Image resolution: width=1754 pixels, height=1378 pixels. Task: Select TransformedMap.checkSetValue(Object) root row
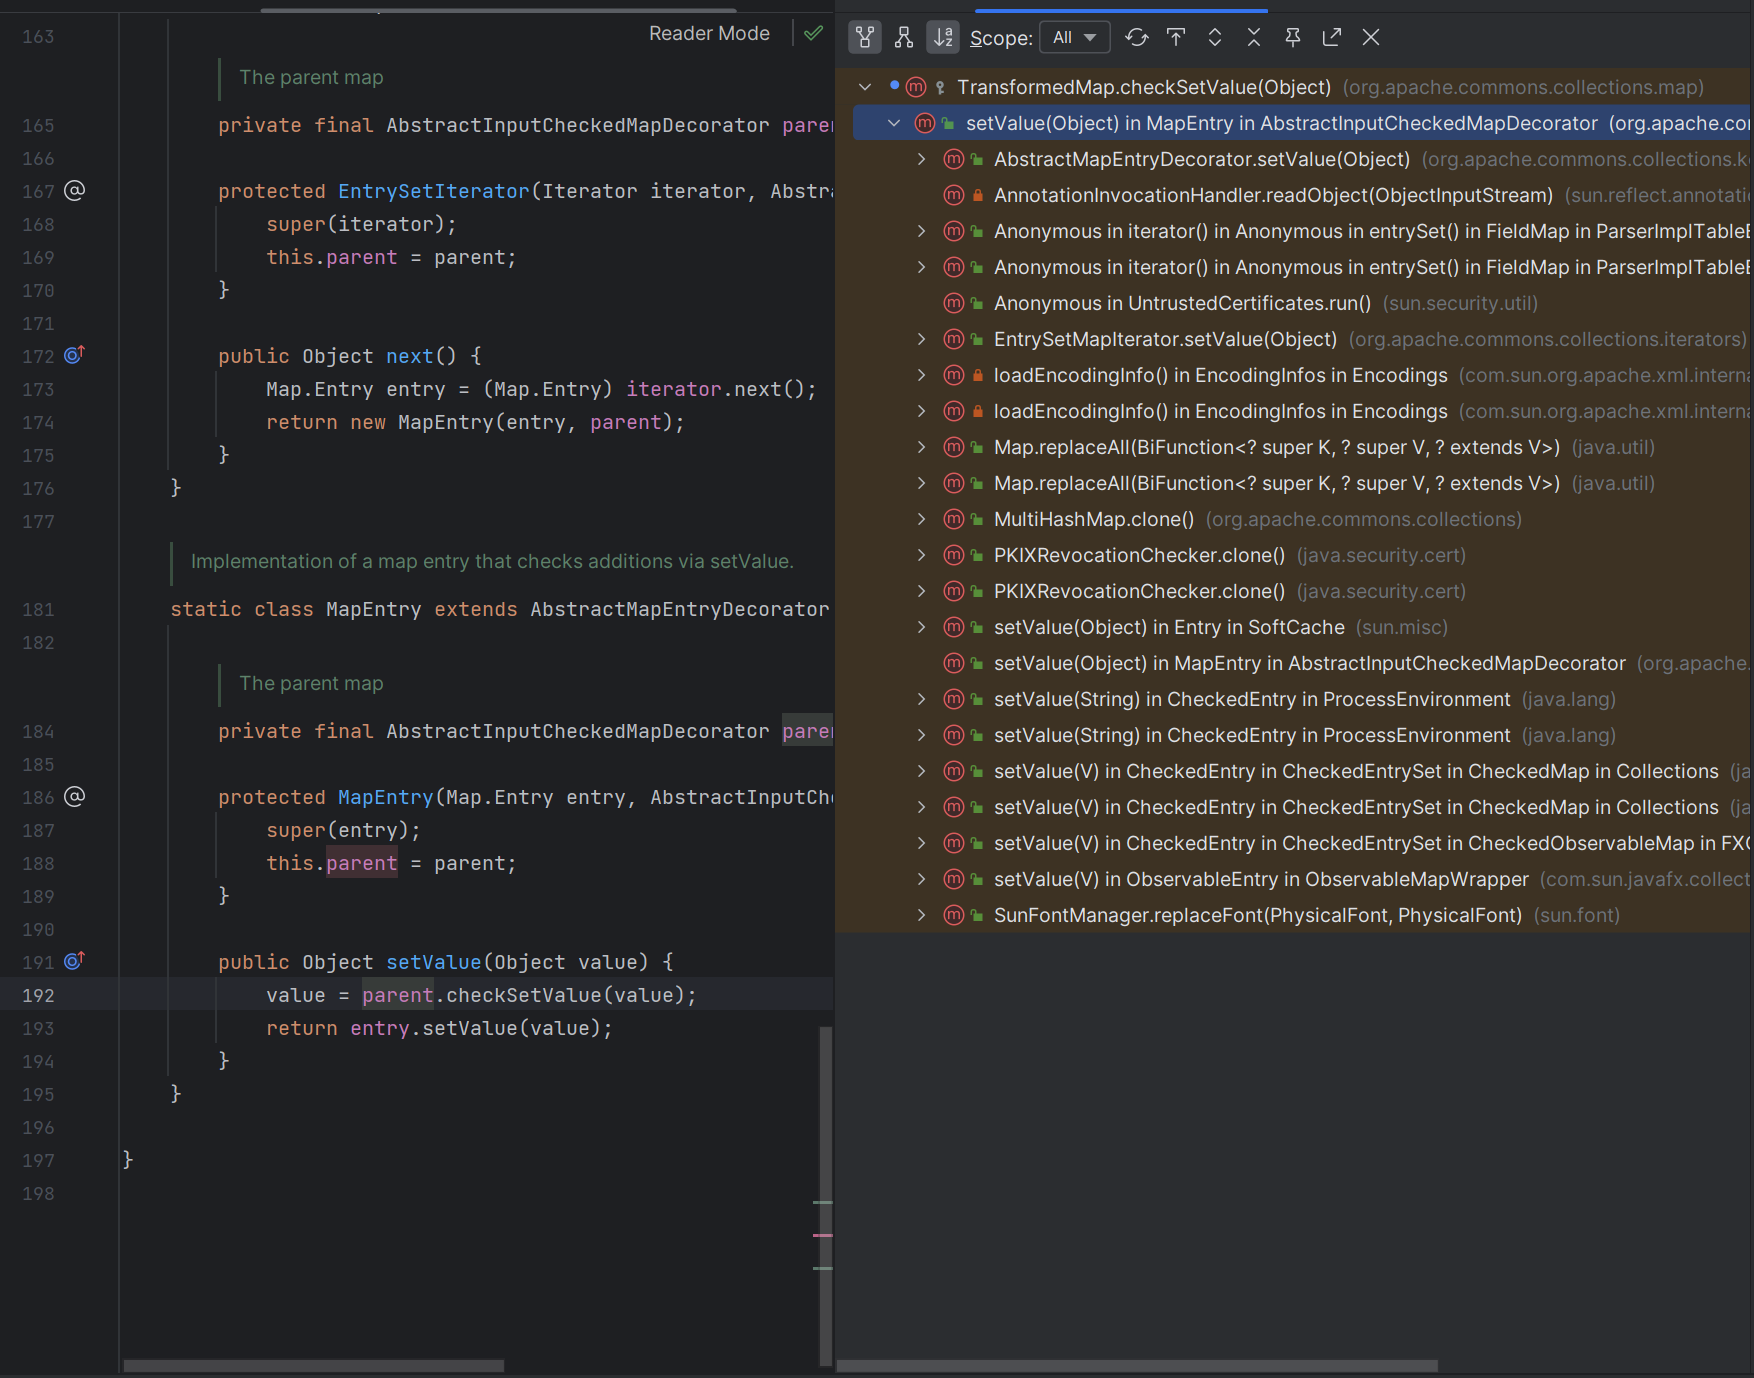click(1294, 87)
